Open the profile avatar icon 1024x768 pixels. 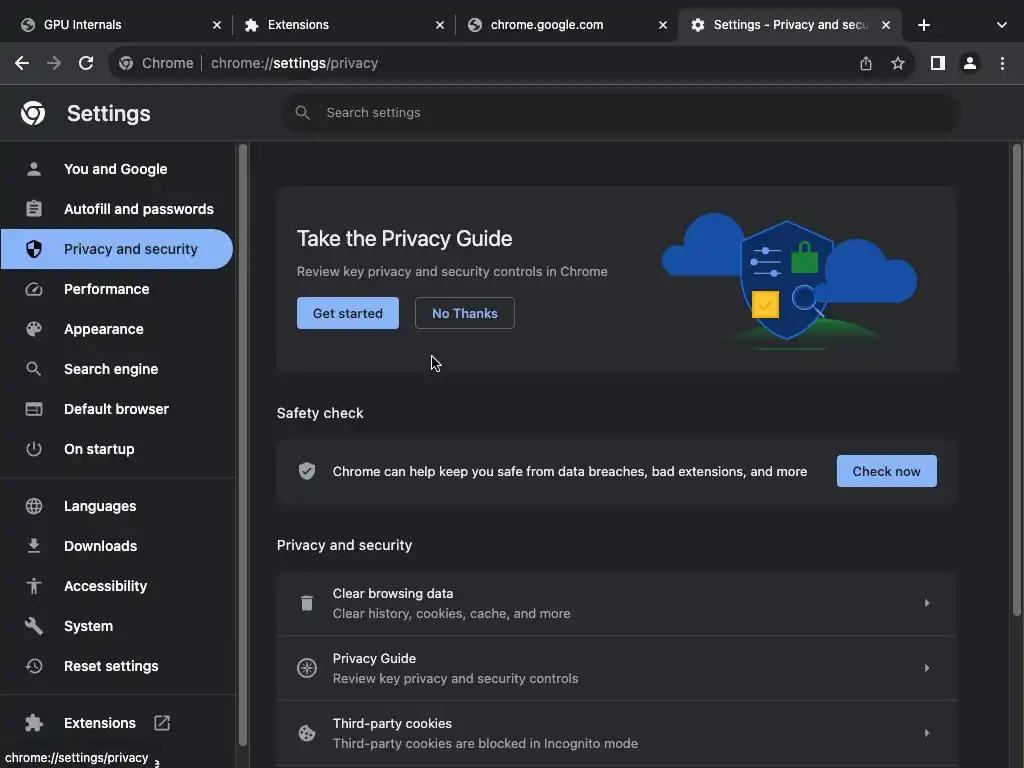point(969,63)
